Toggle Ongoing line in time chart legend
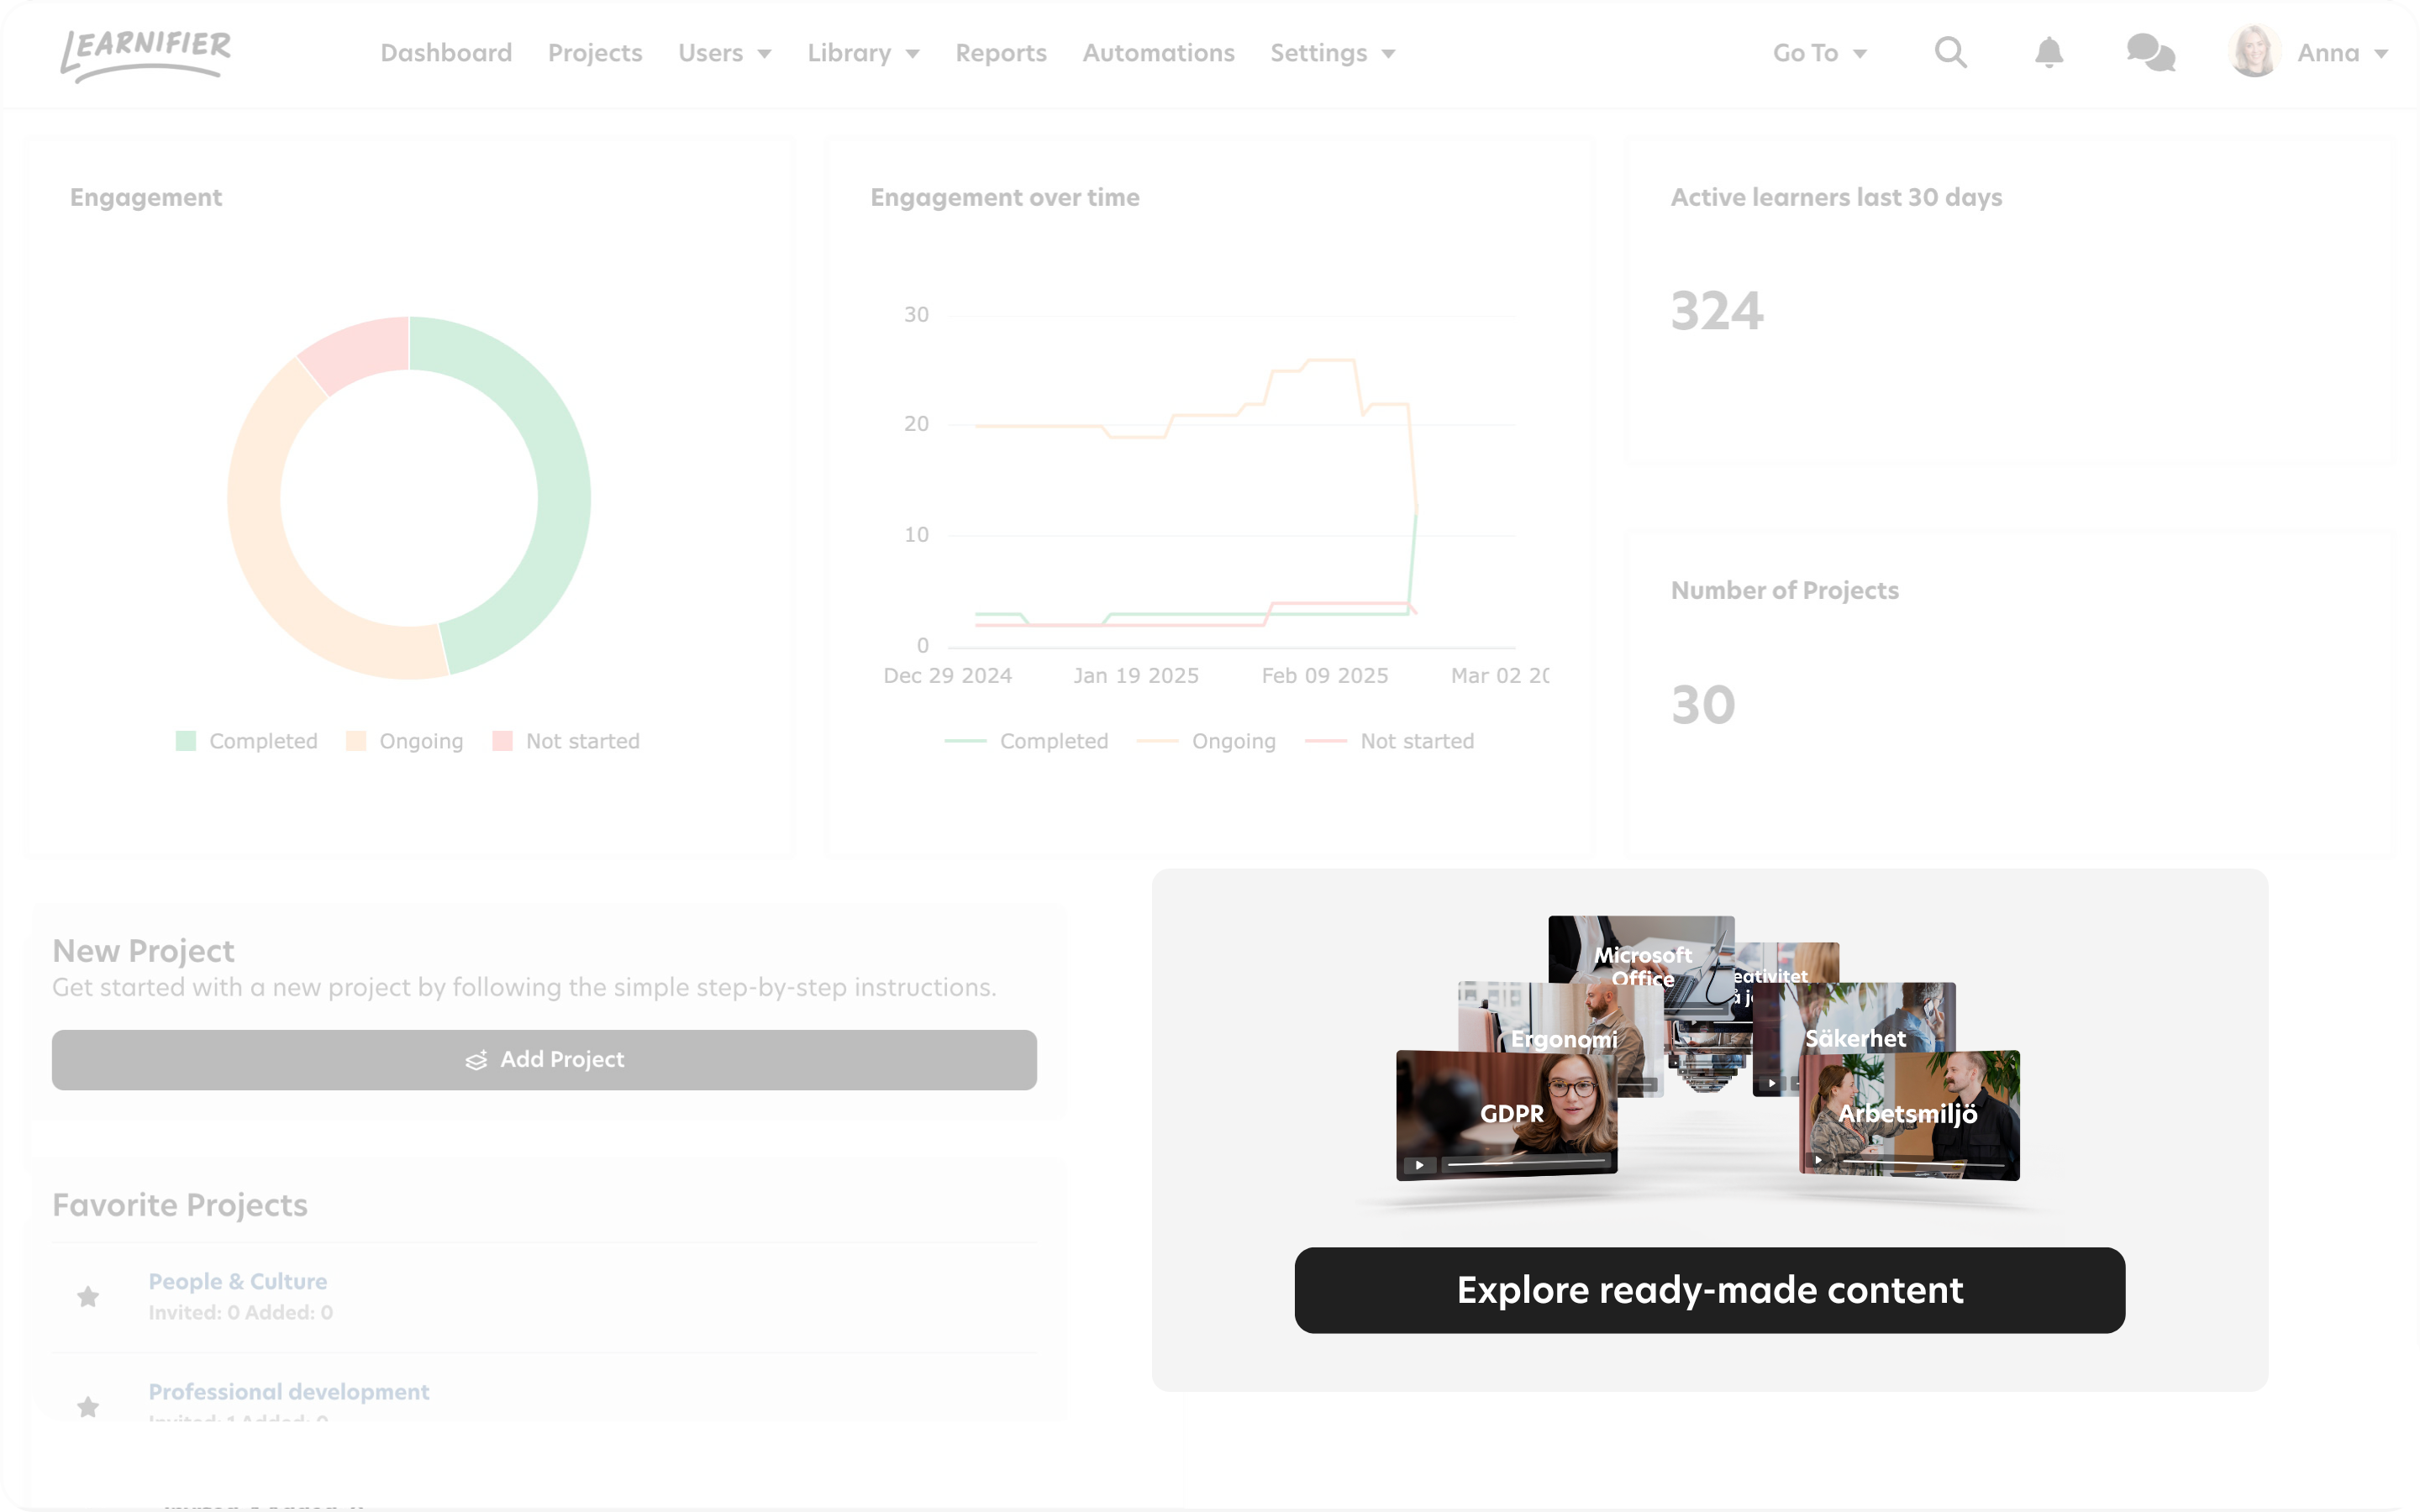The width and height of the screenshot is (2420, 1512). 1207,741
